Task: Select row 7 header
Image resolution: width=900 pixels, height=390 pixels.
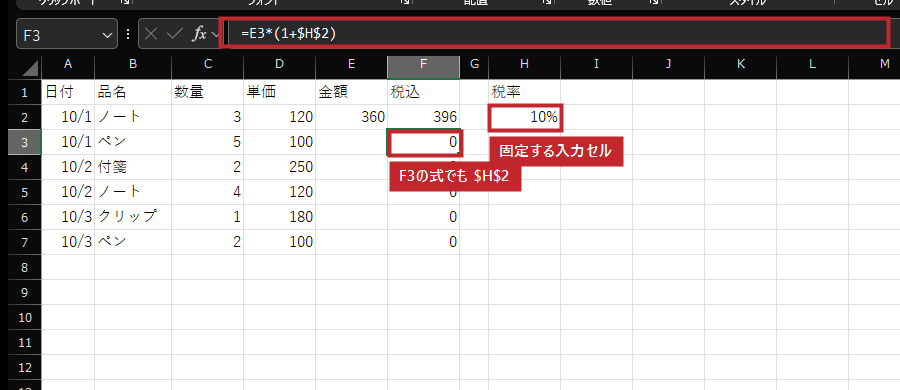Action: point(24,242)
